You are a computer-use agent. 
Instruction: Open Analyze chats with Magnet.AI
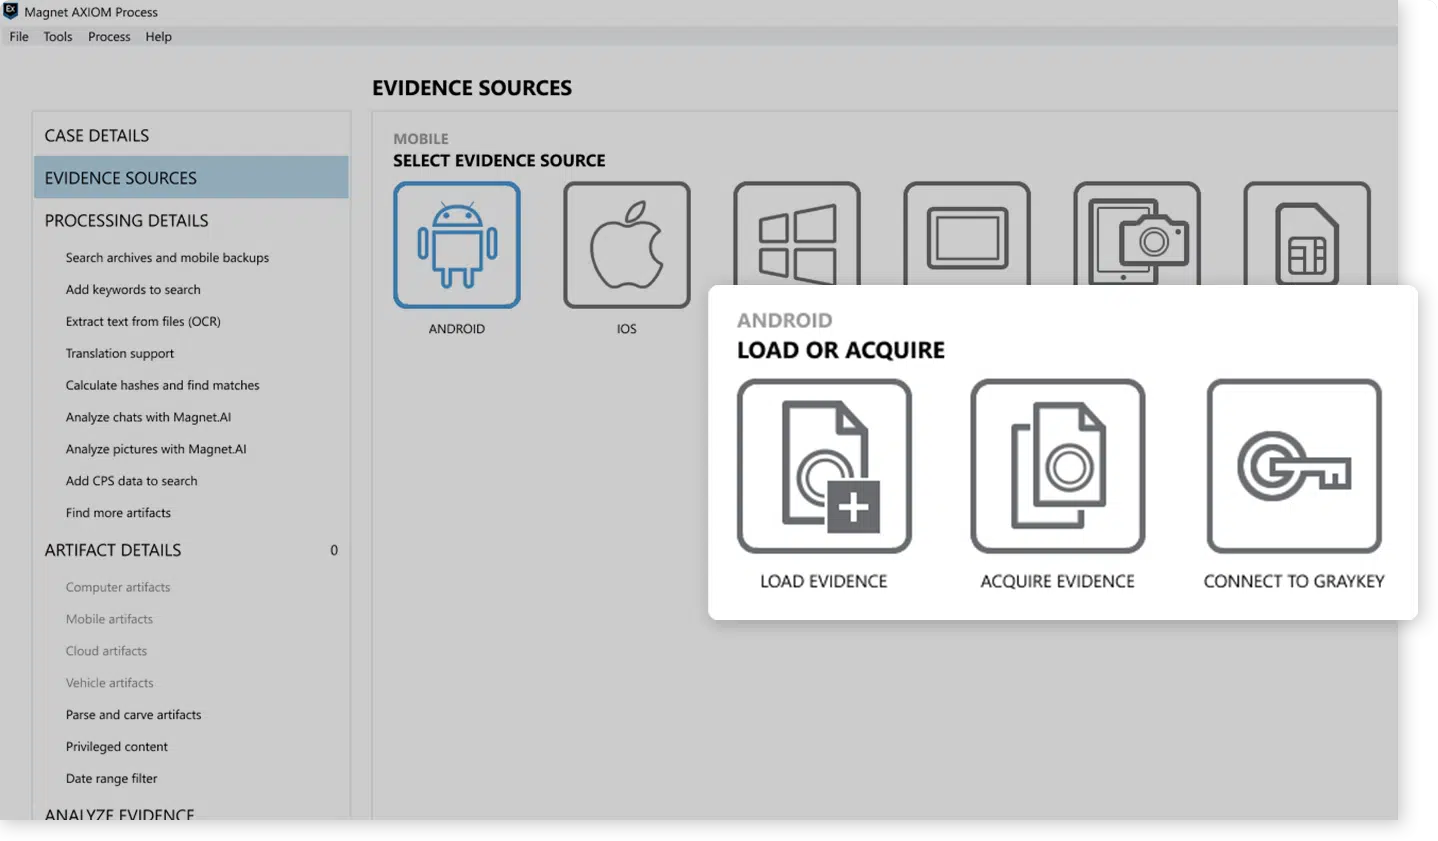click(x=148, y=418)
